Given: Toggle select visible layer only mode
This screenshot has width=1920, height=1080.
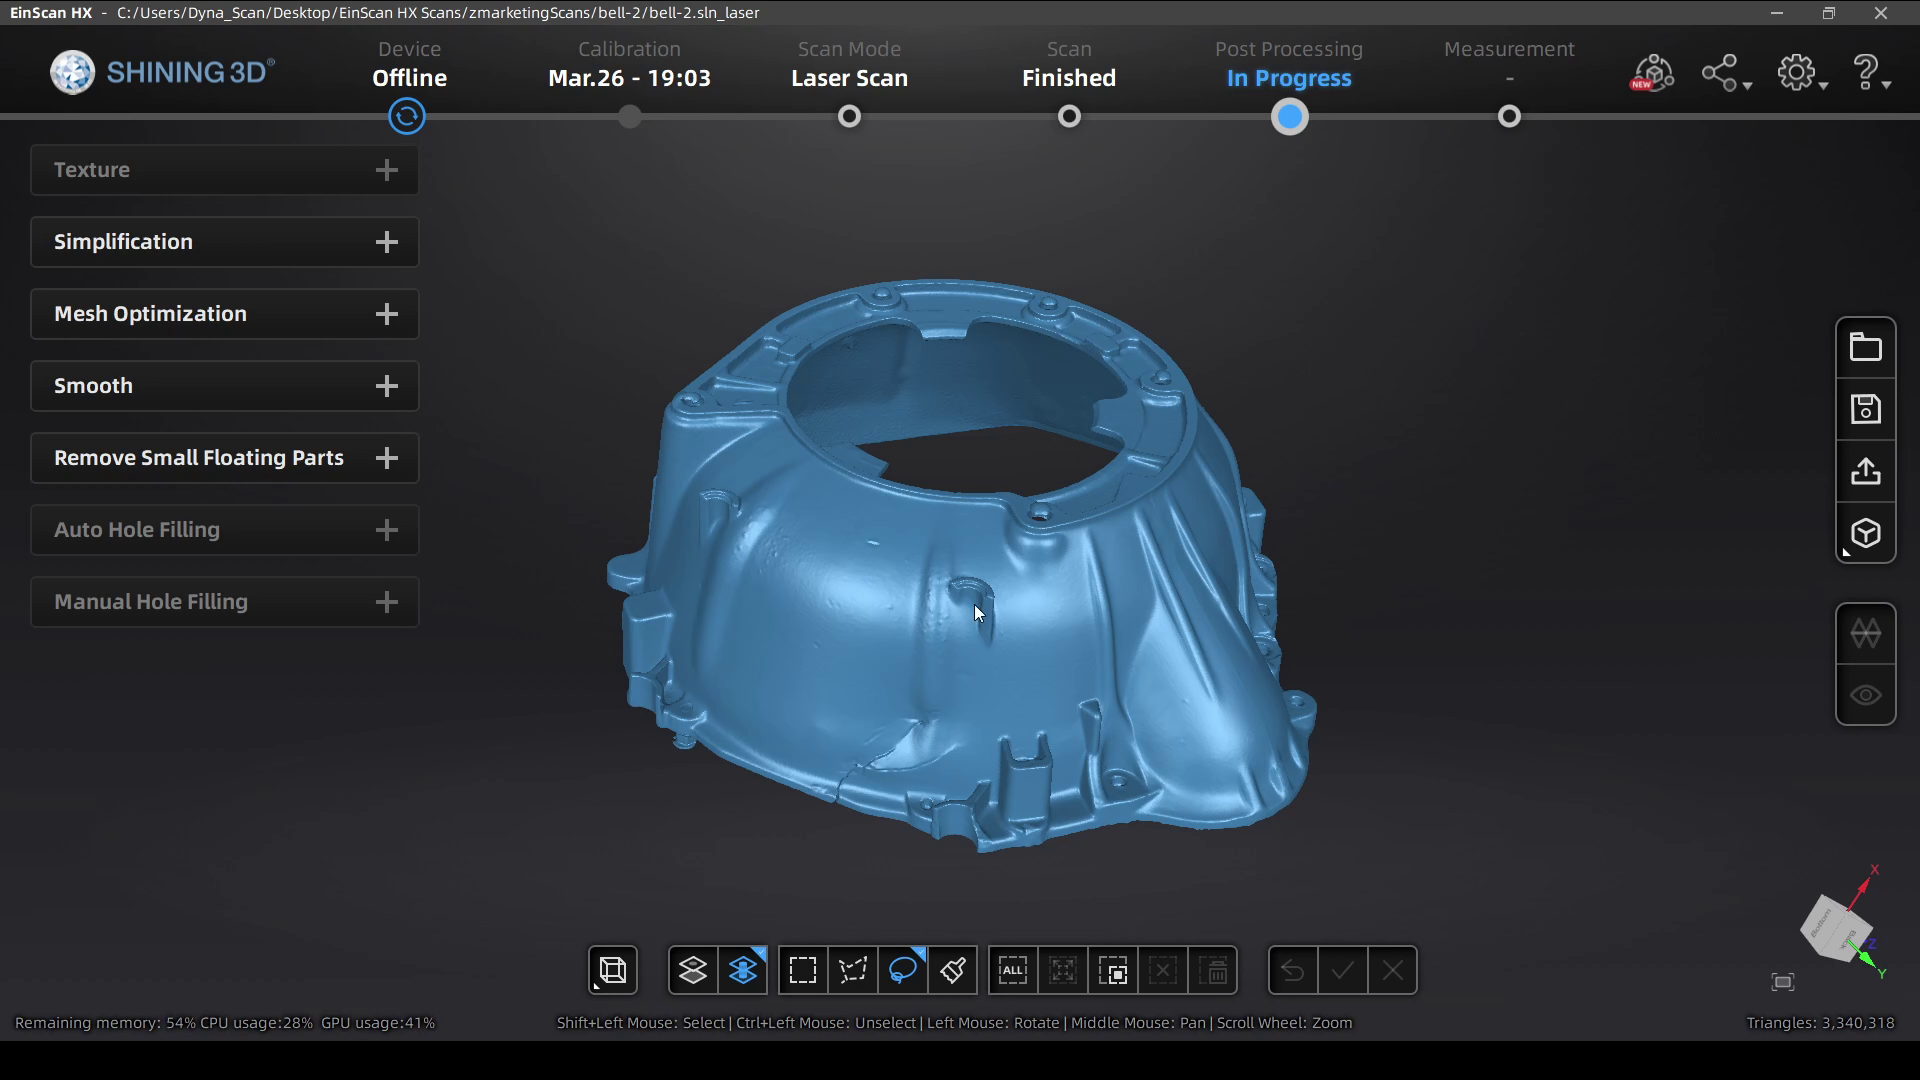Looking at the screenshot, I should (x=693, y=970).
